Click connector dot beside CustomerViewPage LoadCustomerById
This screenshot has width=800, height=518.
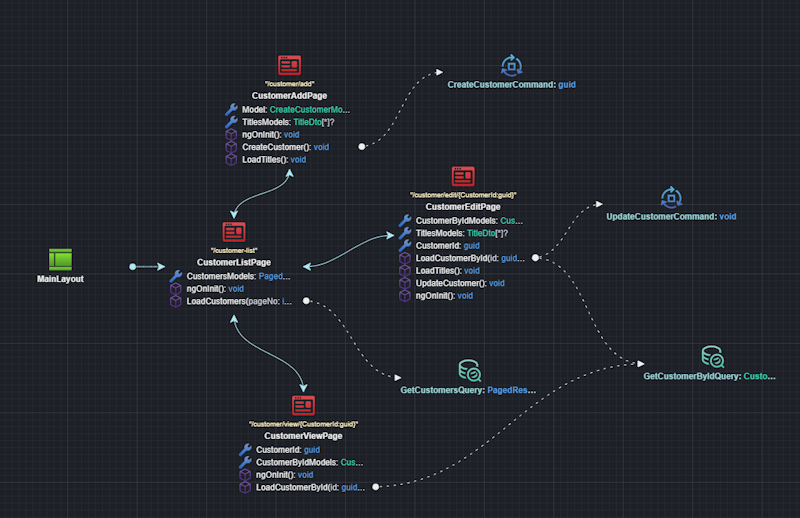(376, 487)
